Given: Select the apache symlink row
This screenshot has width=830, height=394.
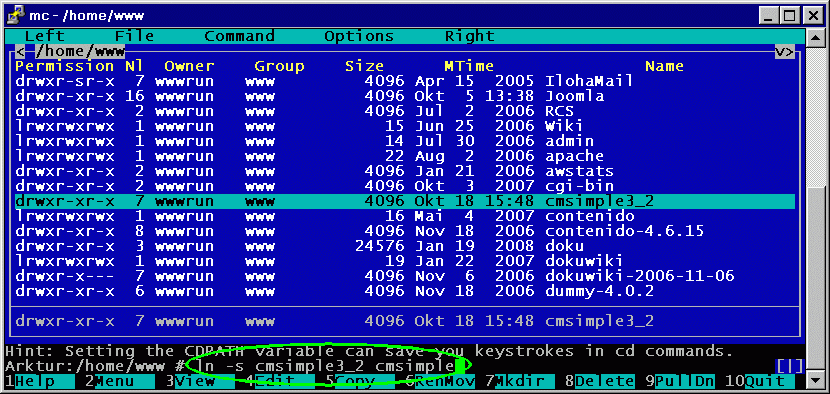Looking at the screenshot, I should pyautogui.click(x=405, y=156).
